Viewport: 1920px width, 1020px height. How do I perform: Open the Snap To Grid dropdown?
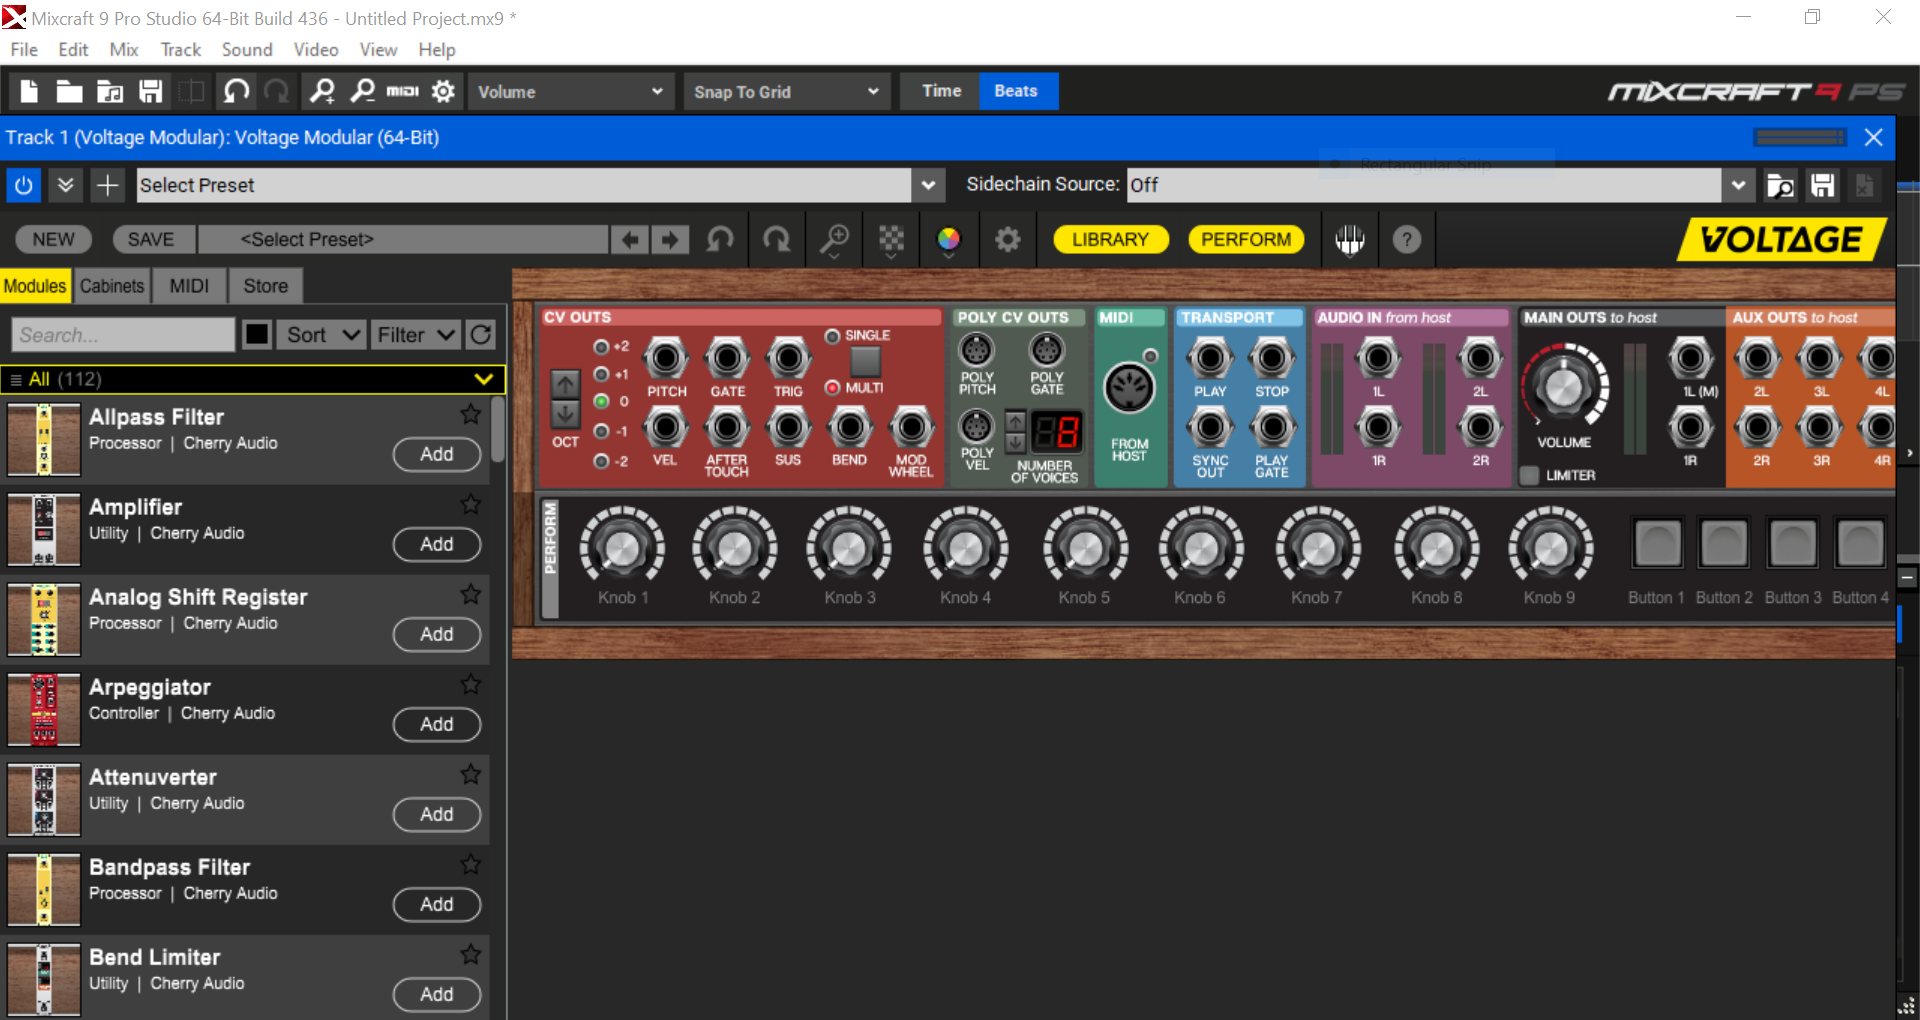[786, 92]
